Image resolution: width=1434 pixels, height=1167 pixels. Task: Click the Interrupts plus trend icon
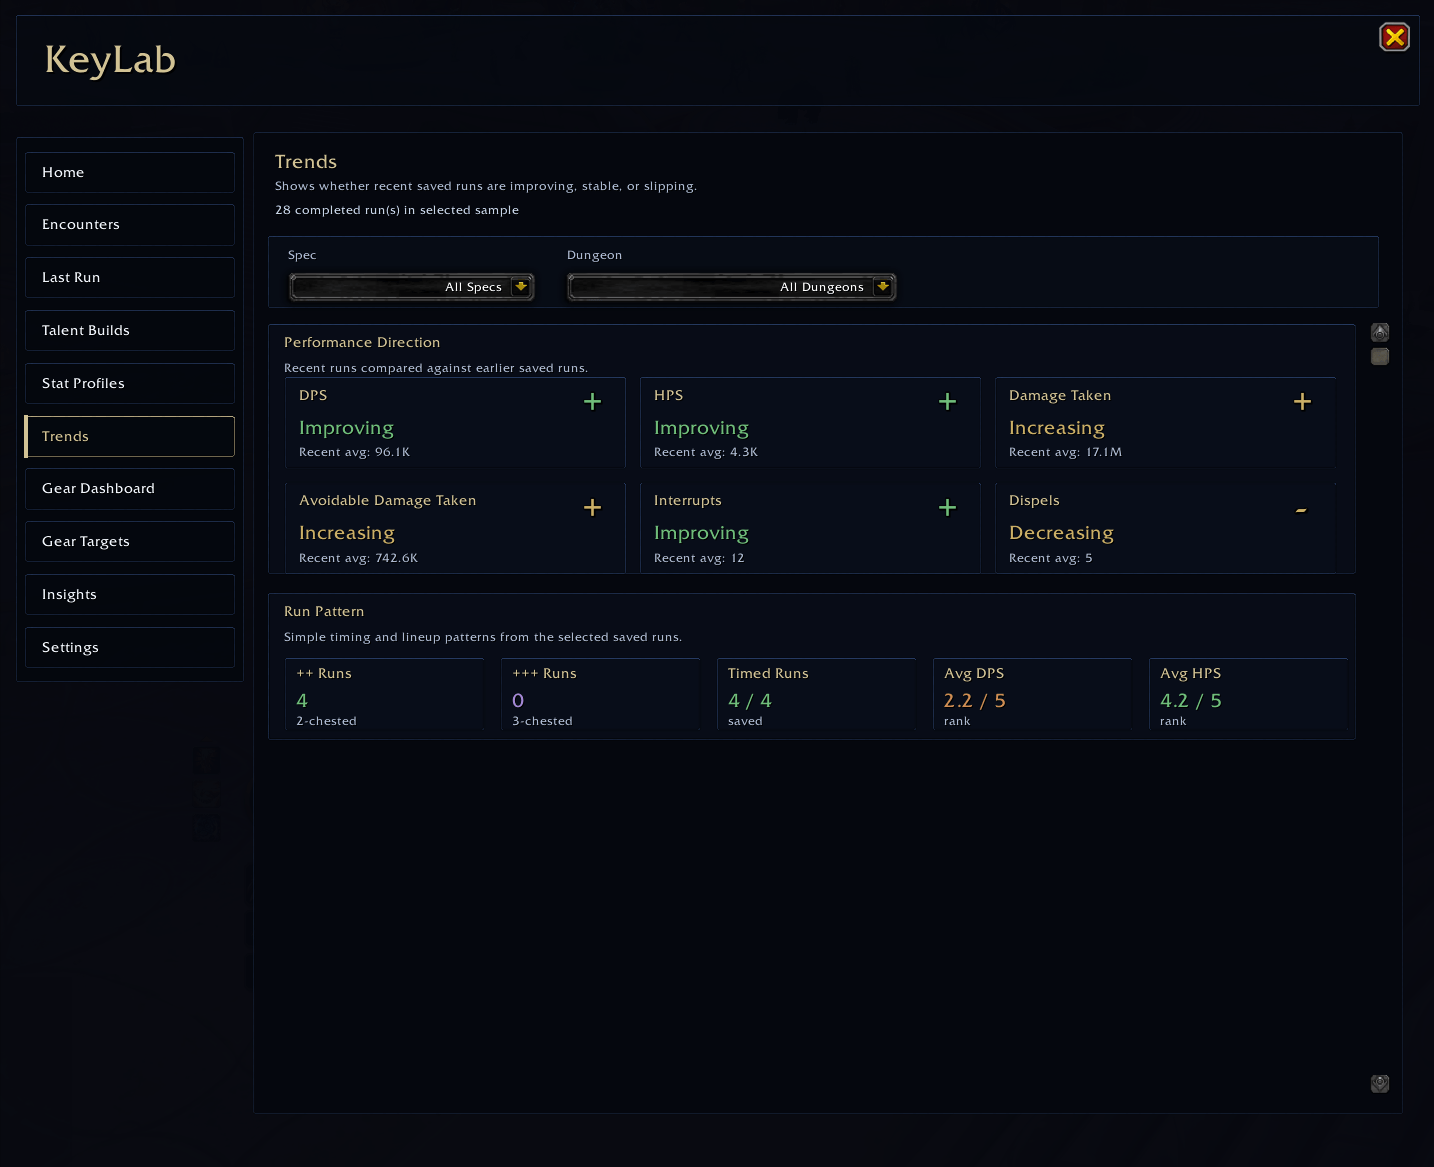click(947, 508)
